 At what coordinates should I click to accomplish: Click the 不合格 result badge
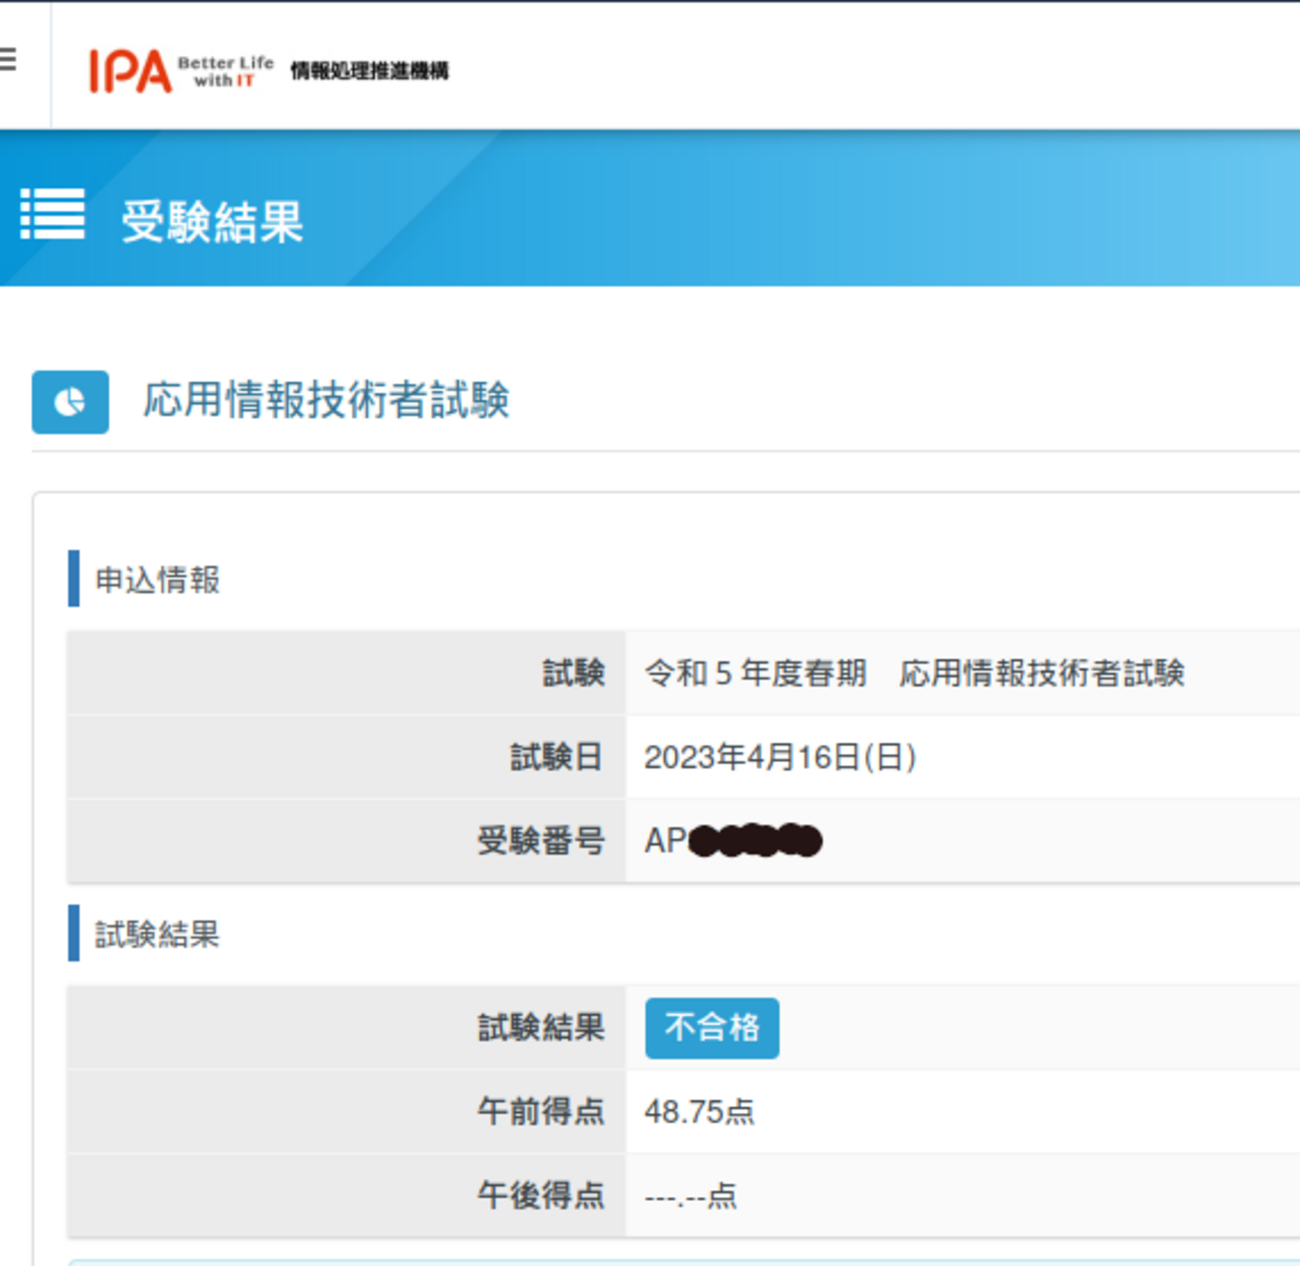pyautogui.click(x=712, y=1028)
